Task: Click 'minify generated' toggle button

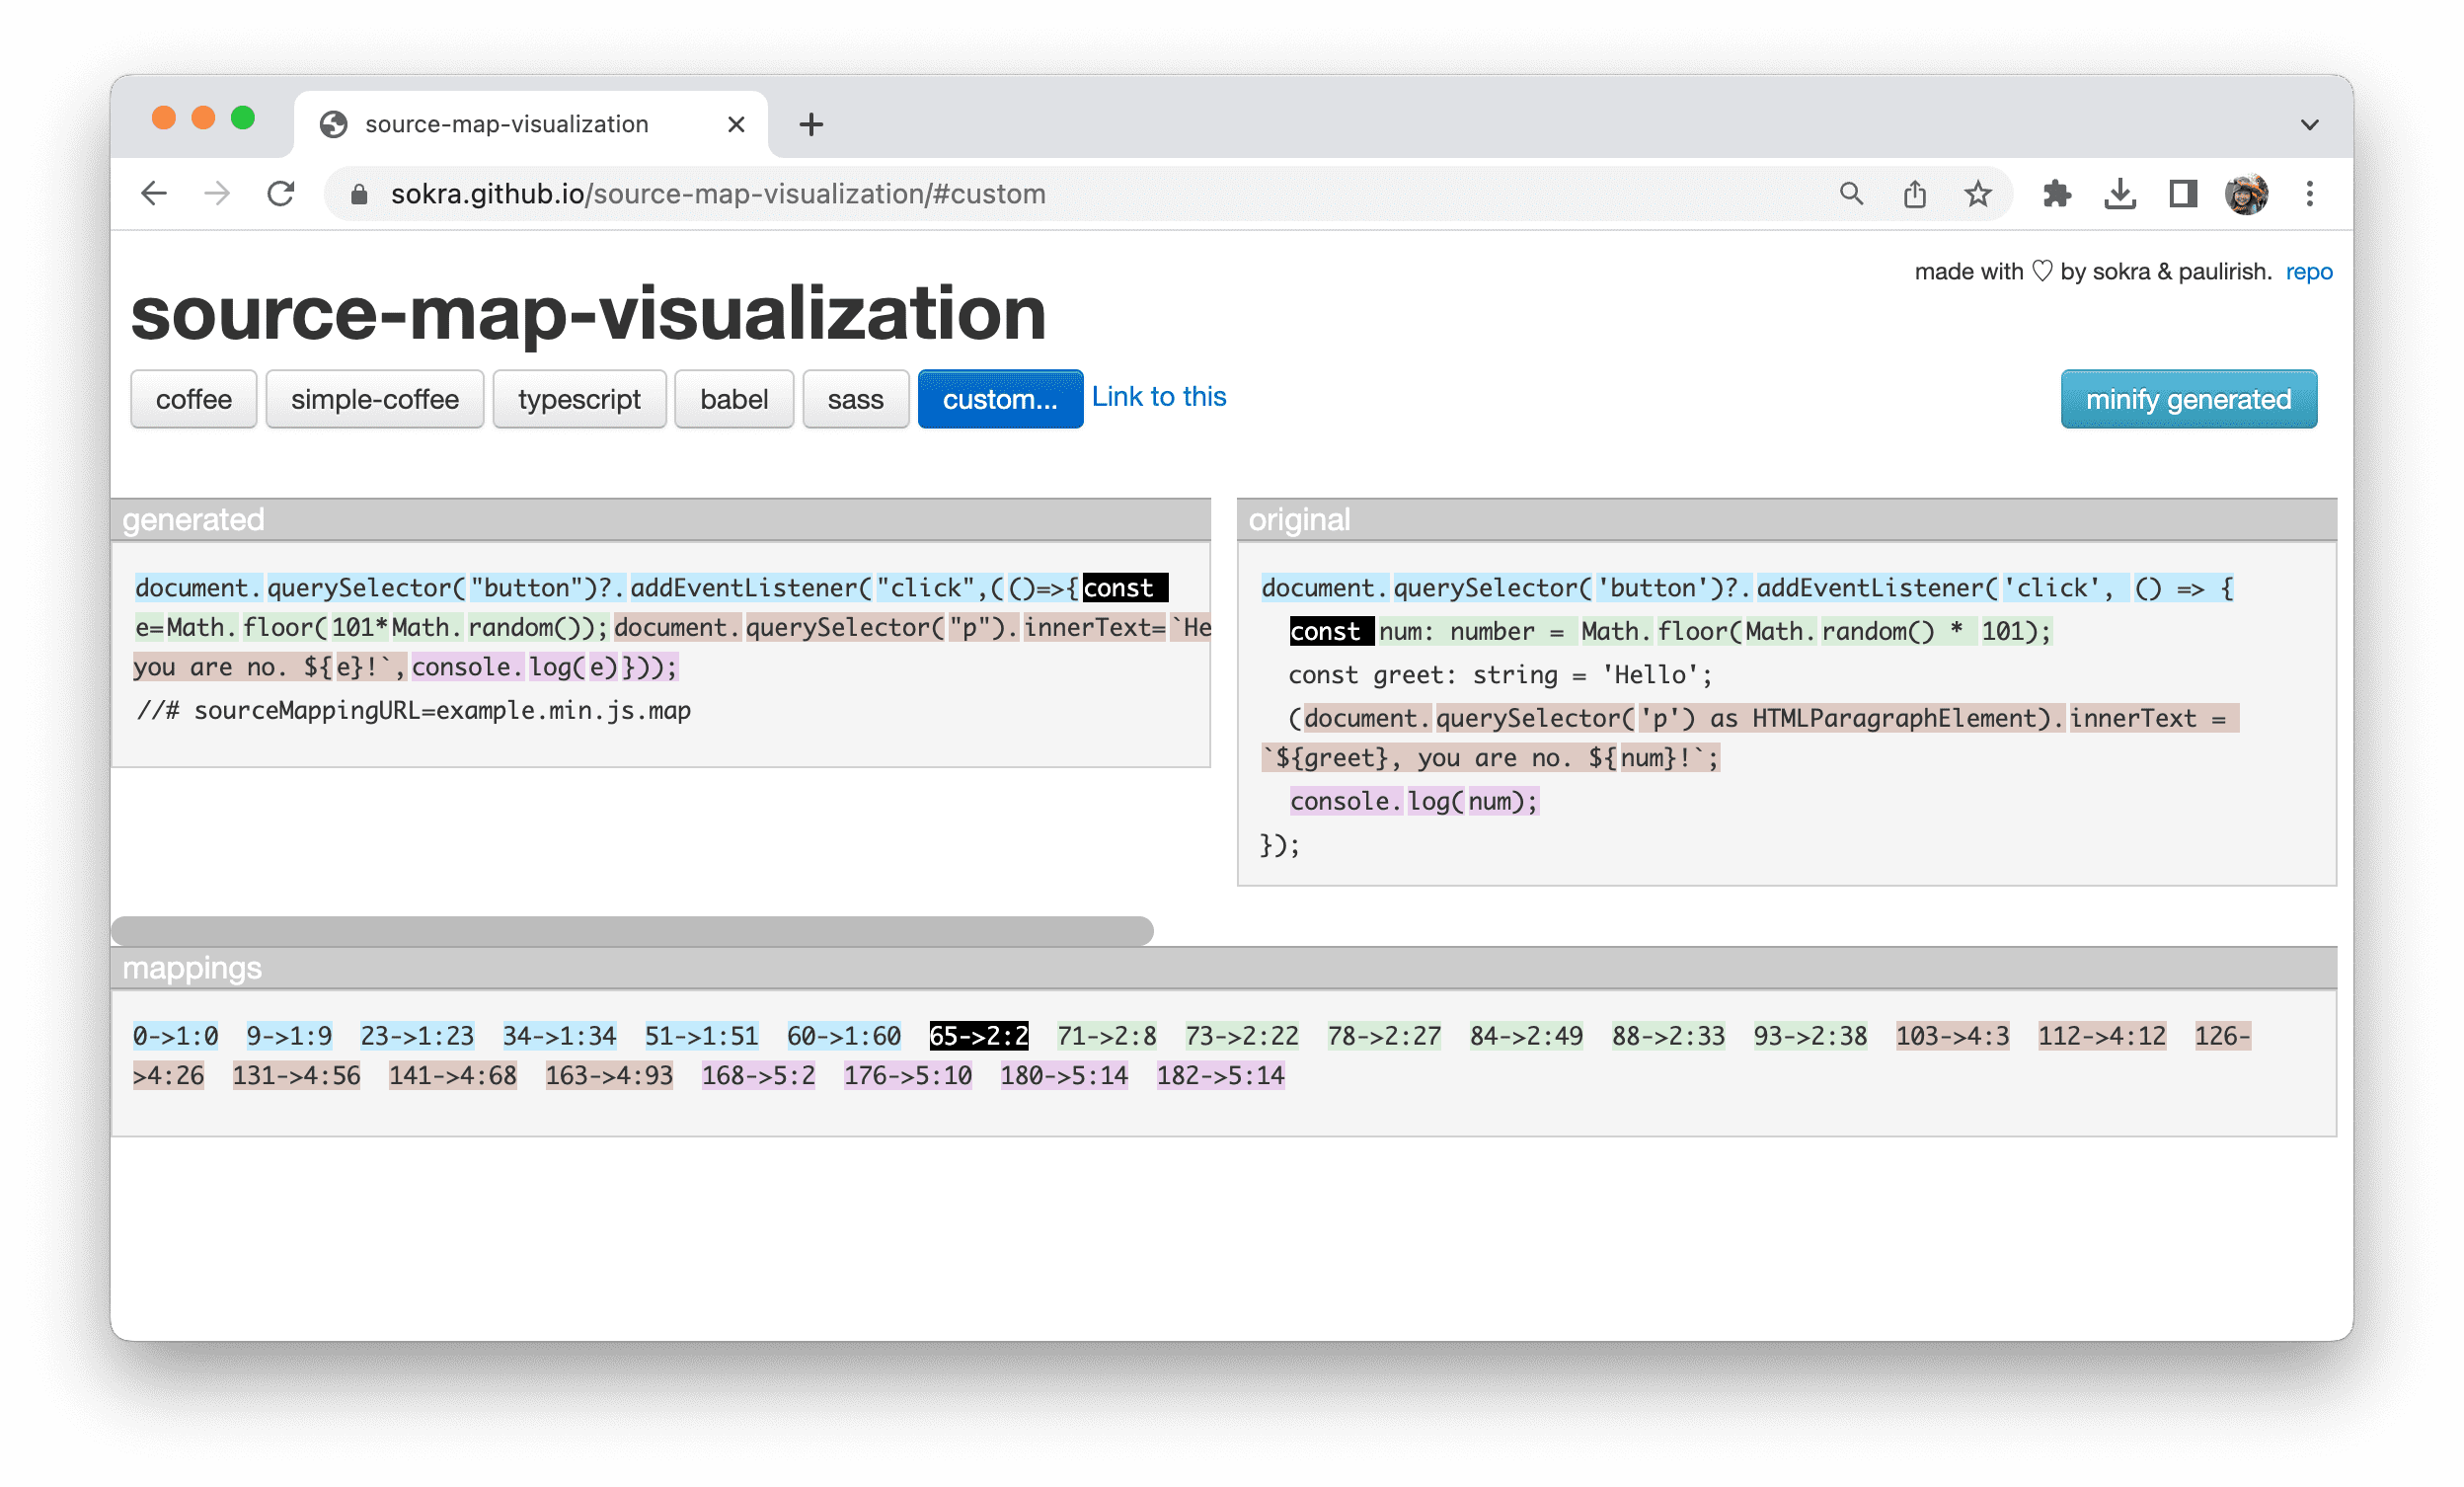Action: click(x=2190, y=398)
